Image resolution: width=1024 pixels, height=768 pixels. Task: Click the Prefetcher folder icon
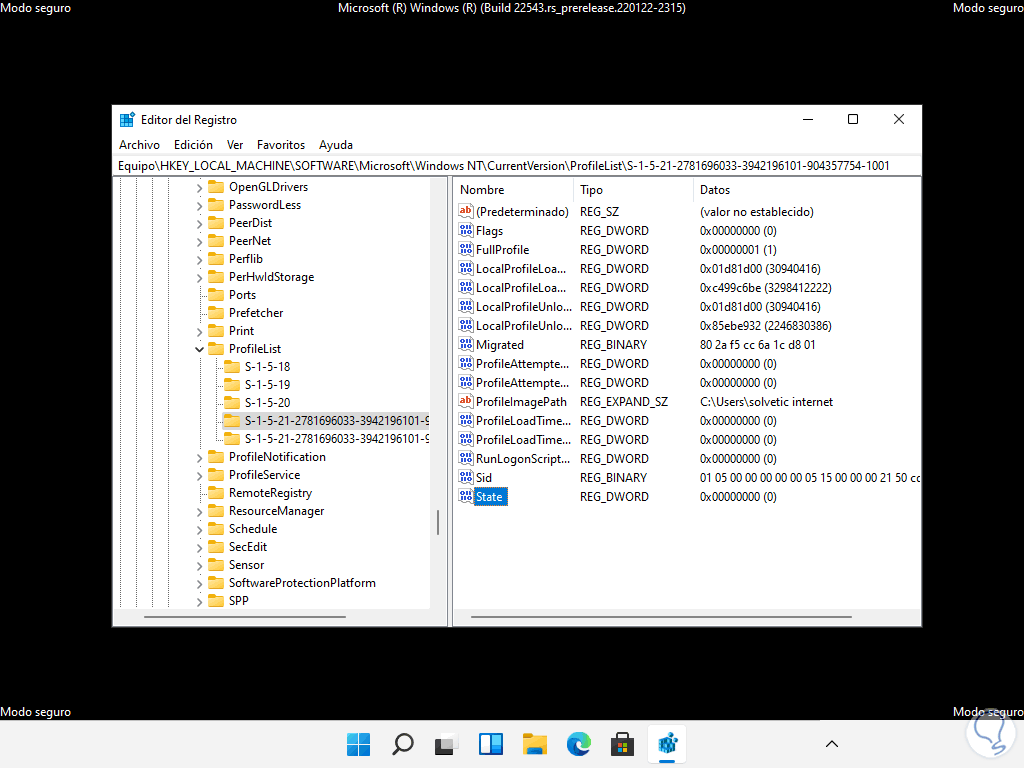click(x=216, y=313)
